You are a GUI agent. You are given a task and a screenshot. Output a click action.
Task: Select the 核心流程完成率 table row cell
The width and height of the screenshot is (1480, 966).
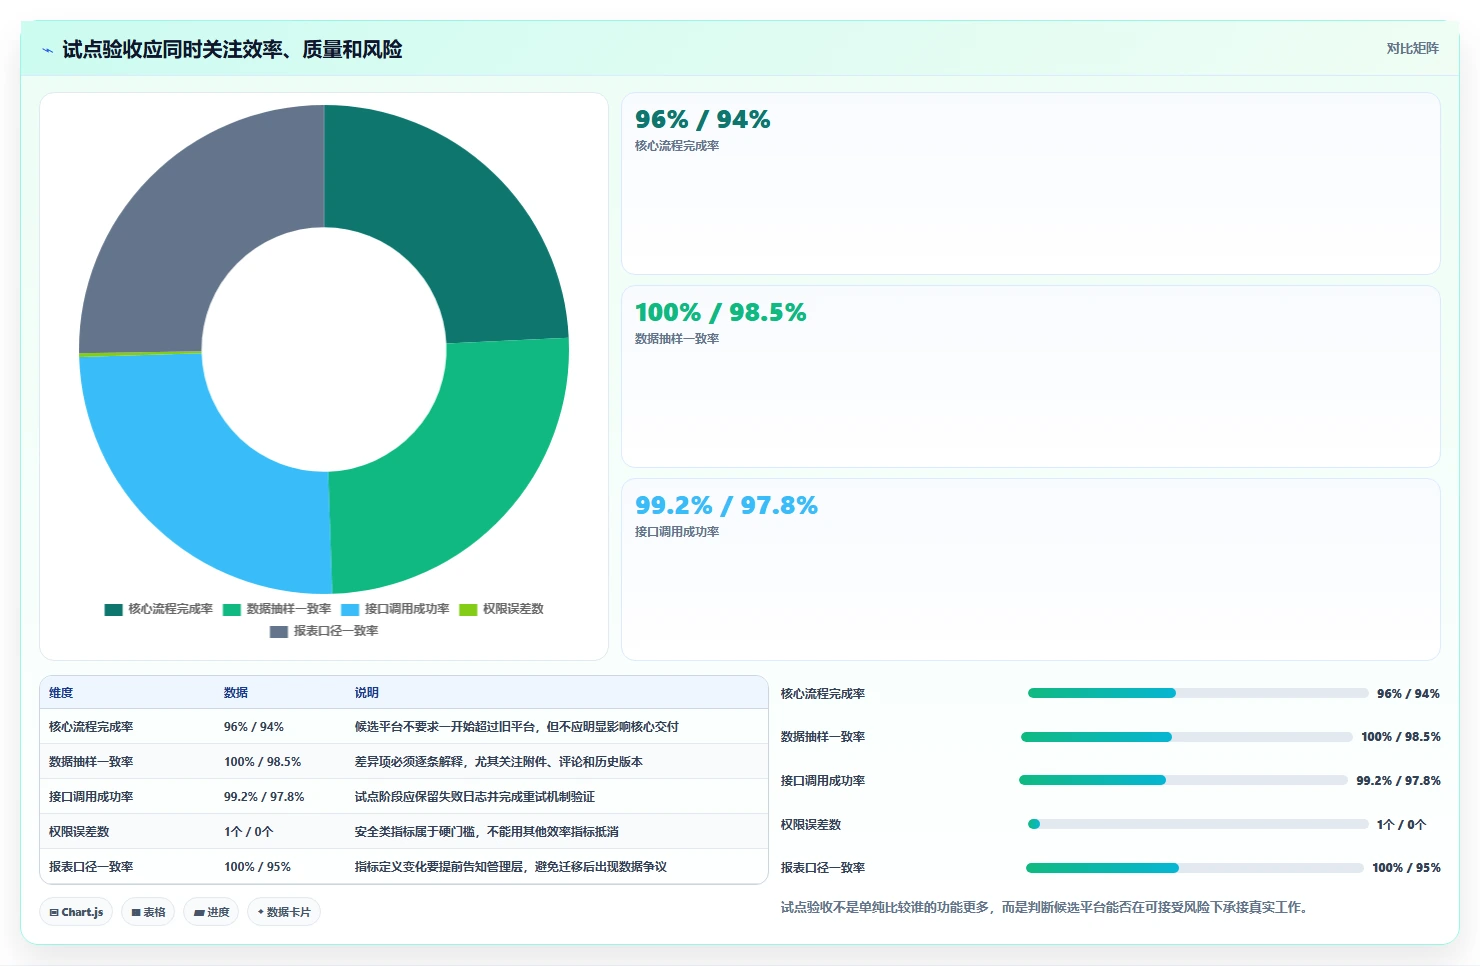[x=91, y=727]
